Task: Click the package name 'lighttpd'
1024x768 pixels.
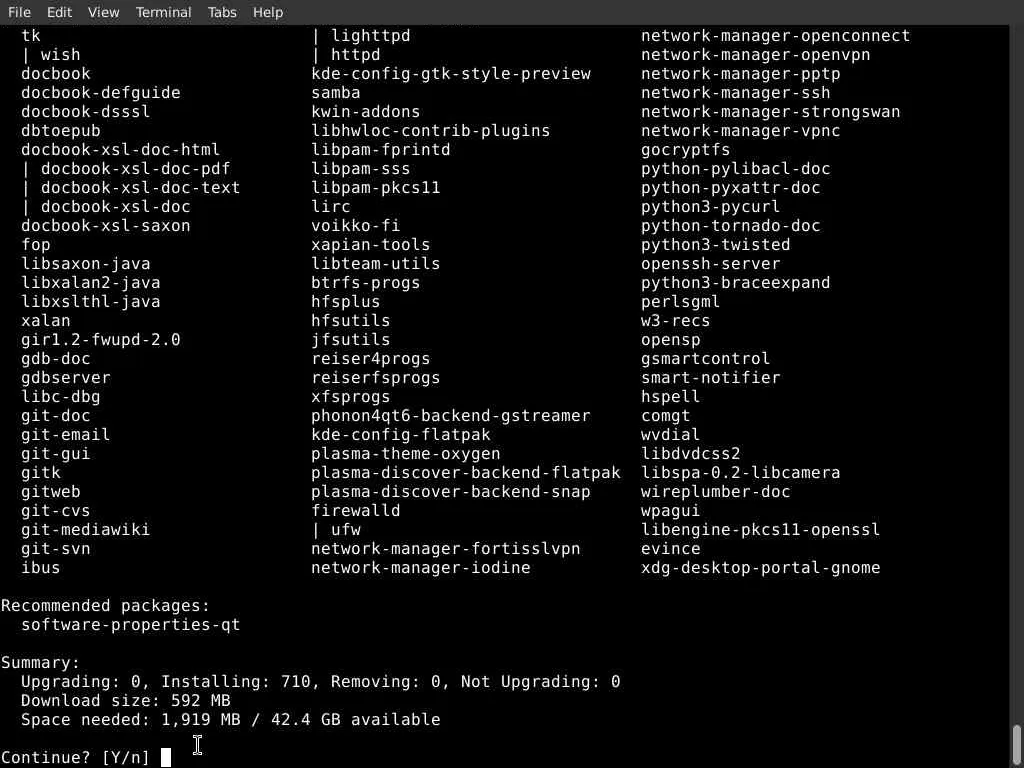Action: point(371,36)
